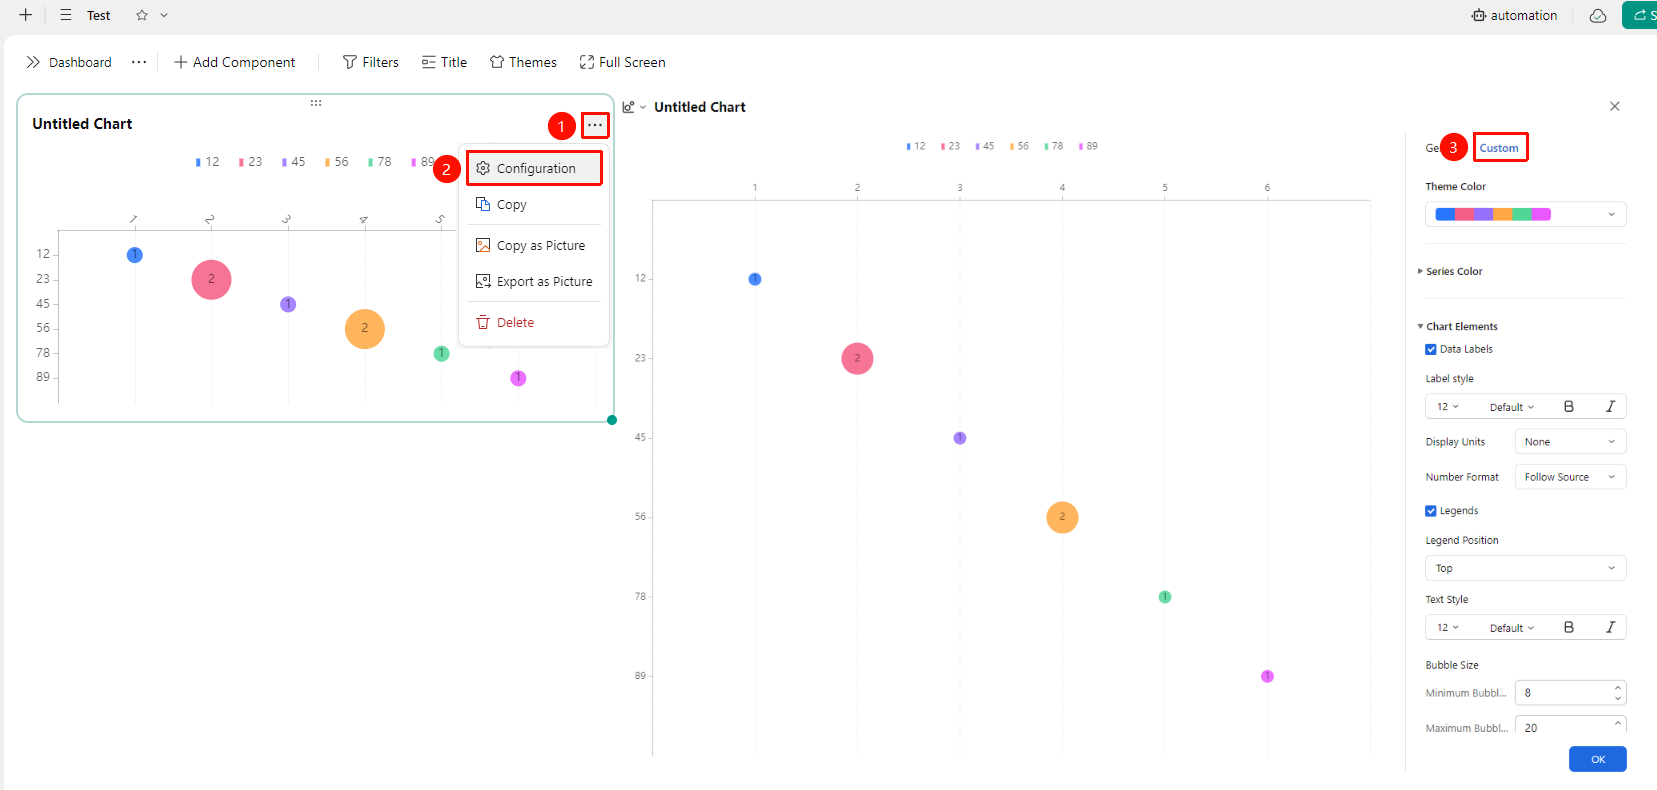Switch to the Custom tab
1657x790 pixels.
click(x=1499, y=148)
